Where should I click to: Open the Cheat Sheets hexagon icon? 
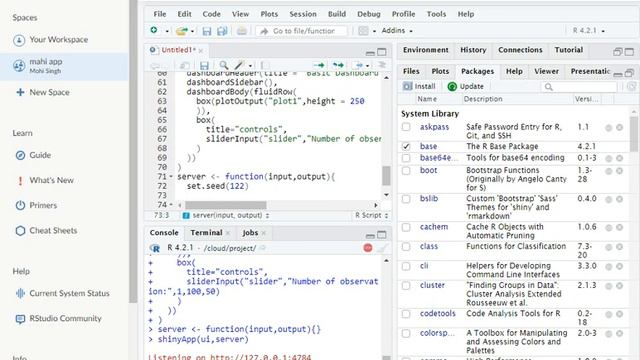coord(20,231)
